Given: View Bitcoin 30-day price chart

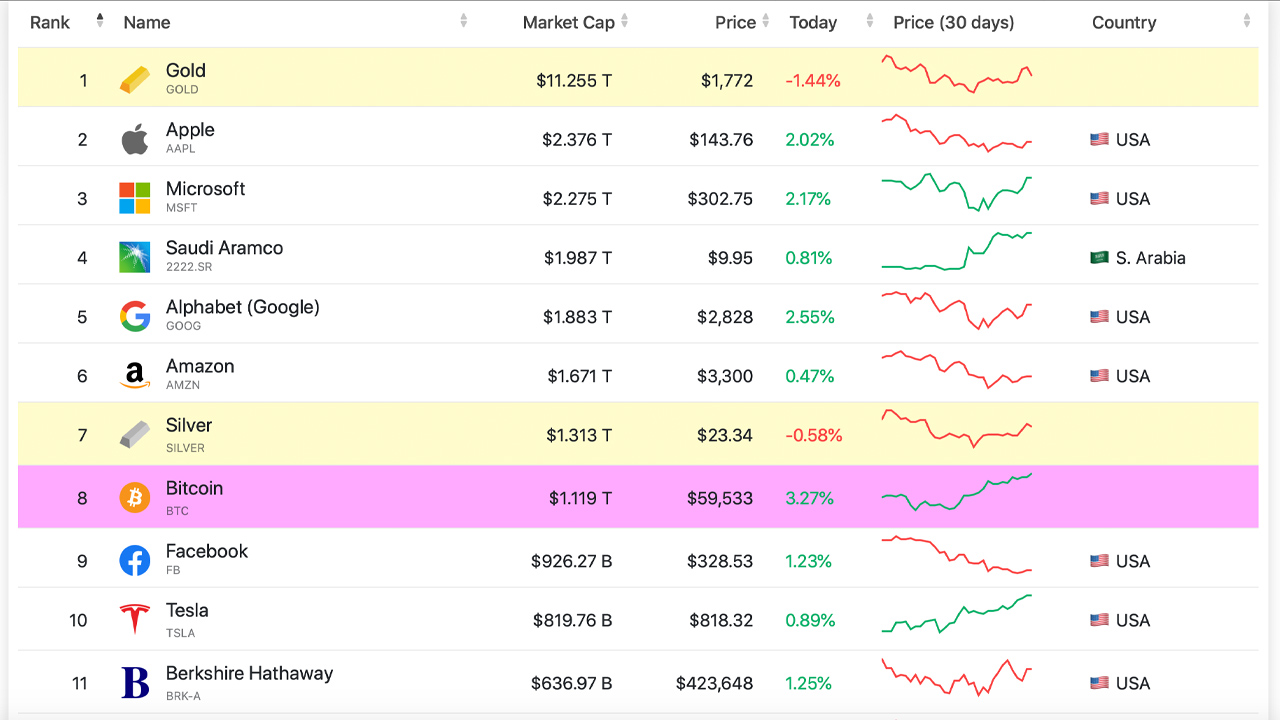Looking at the screenshot, I should pos(957,492).
